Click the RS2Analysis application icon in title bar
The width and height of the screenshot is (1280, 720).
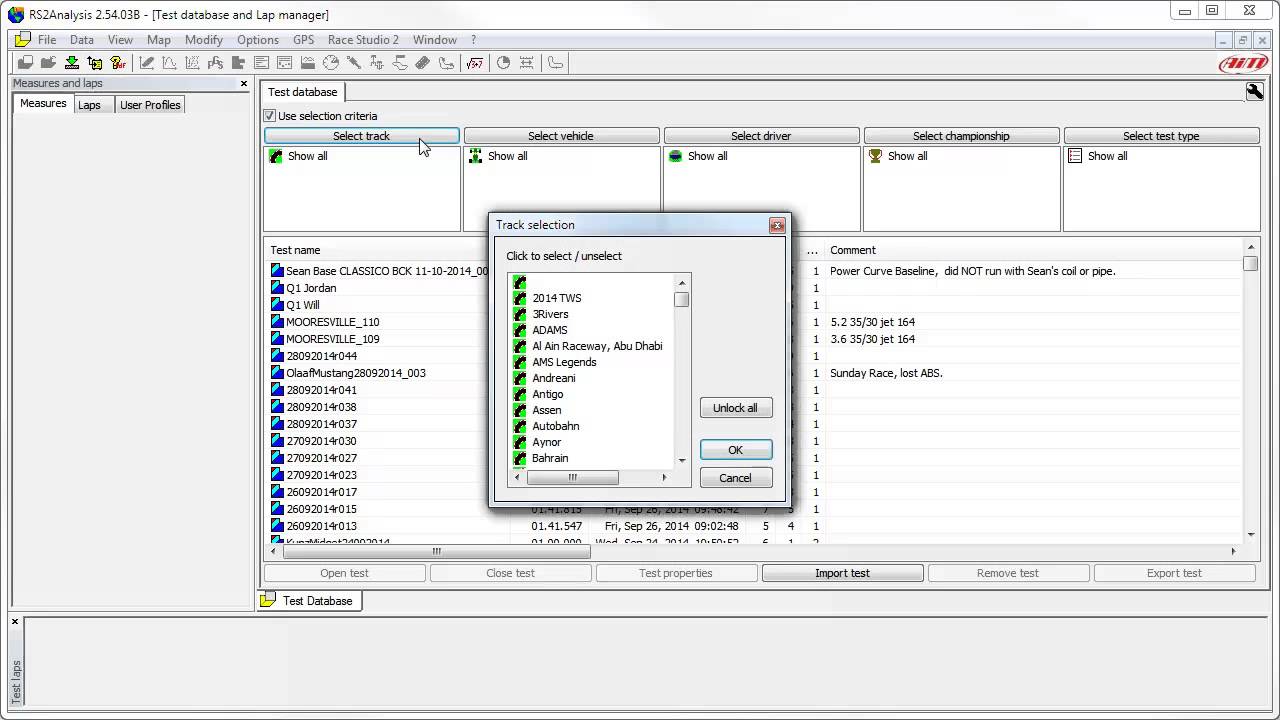tap(16, 14)
